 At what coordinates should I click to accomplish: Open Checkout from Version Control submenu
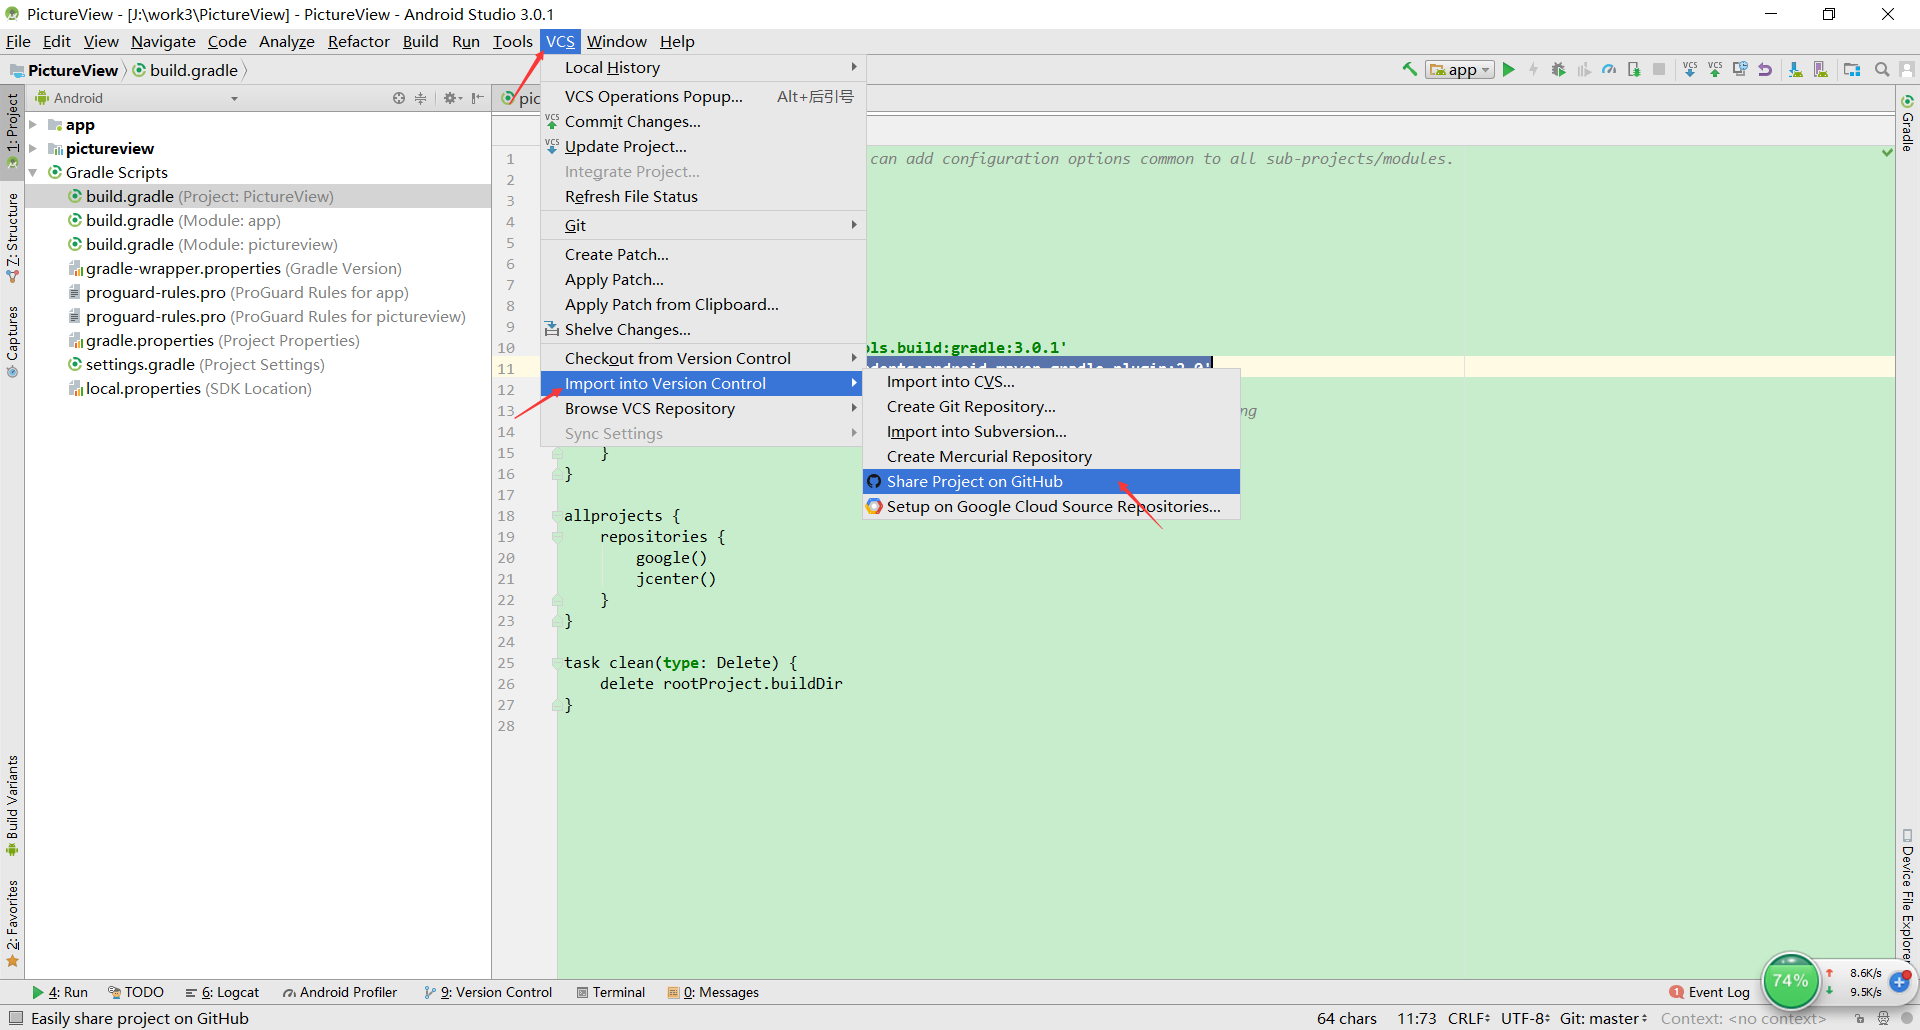coord(703,358)
